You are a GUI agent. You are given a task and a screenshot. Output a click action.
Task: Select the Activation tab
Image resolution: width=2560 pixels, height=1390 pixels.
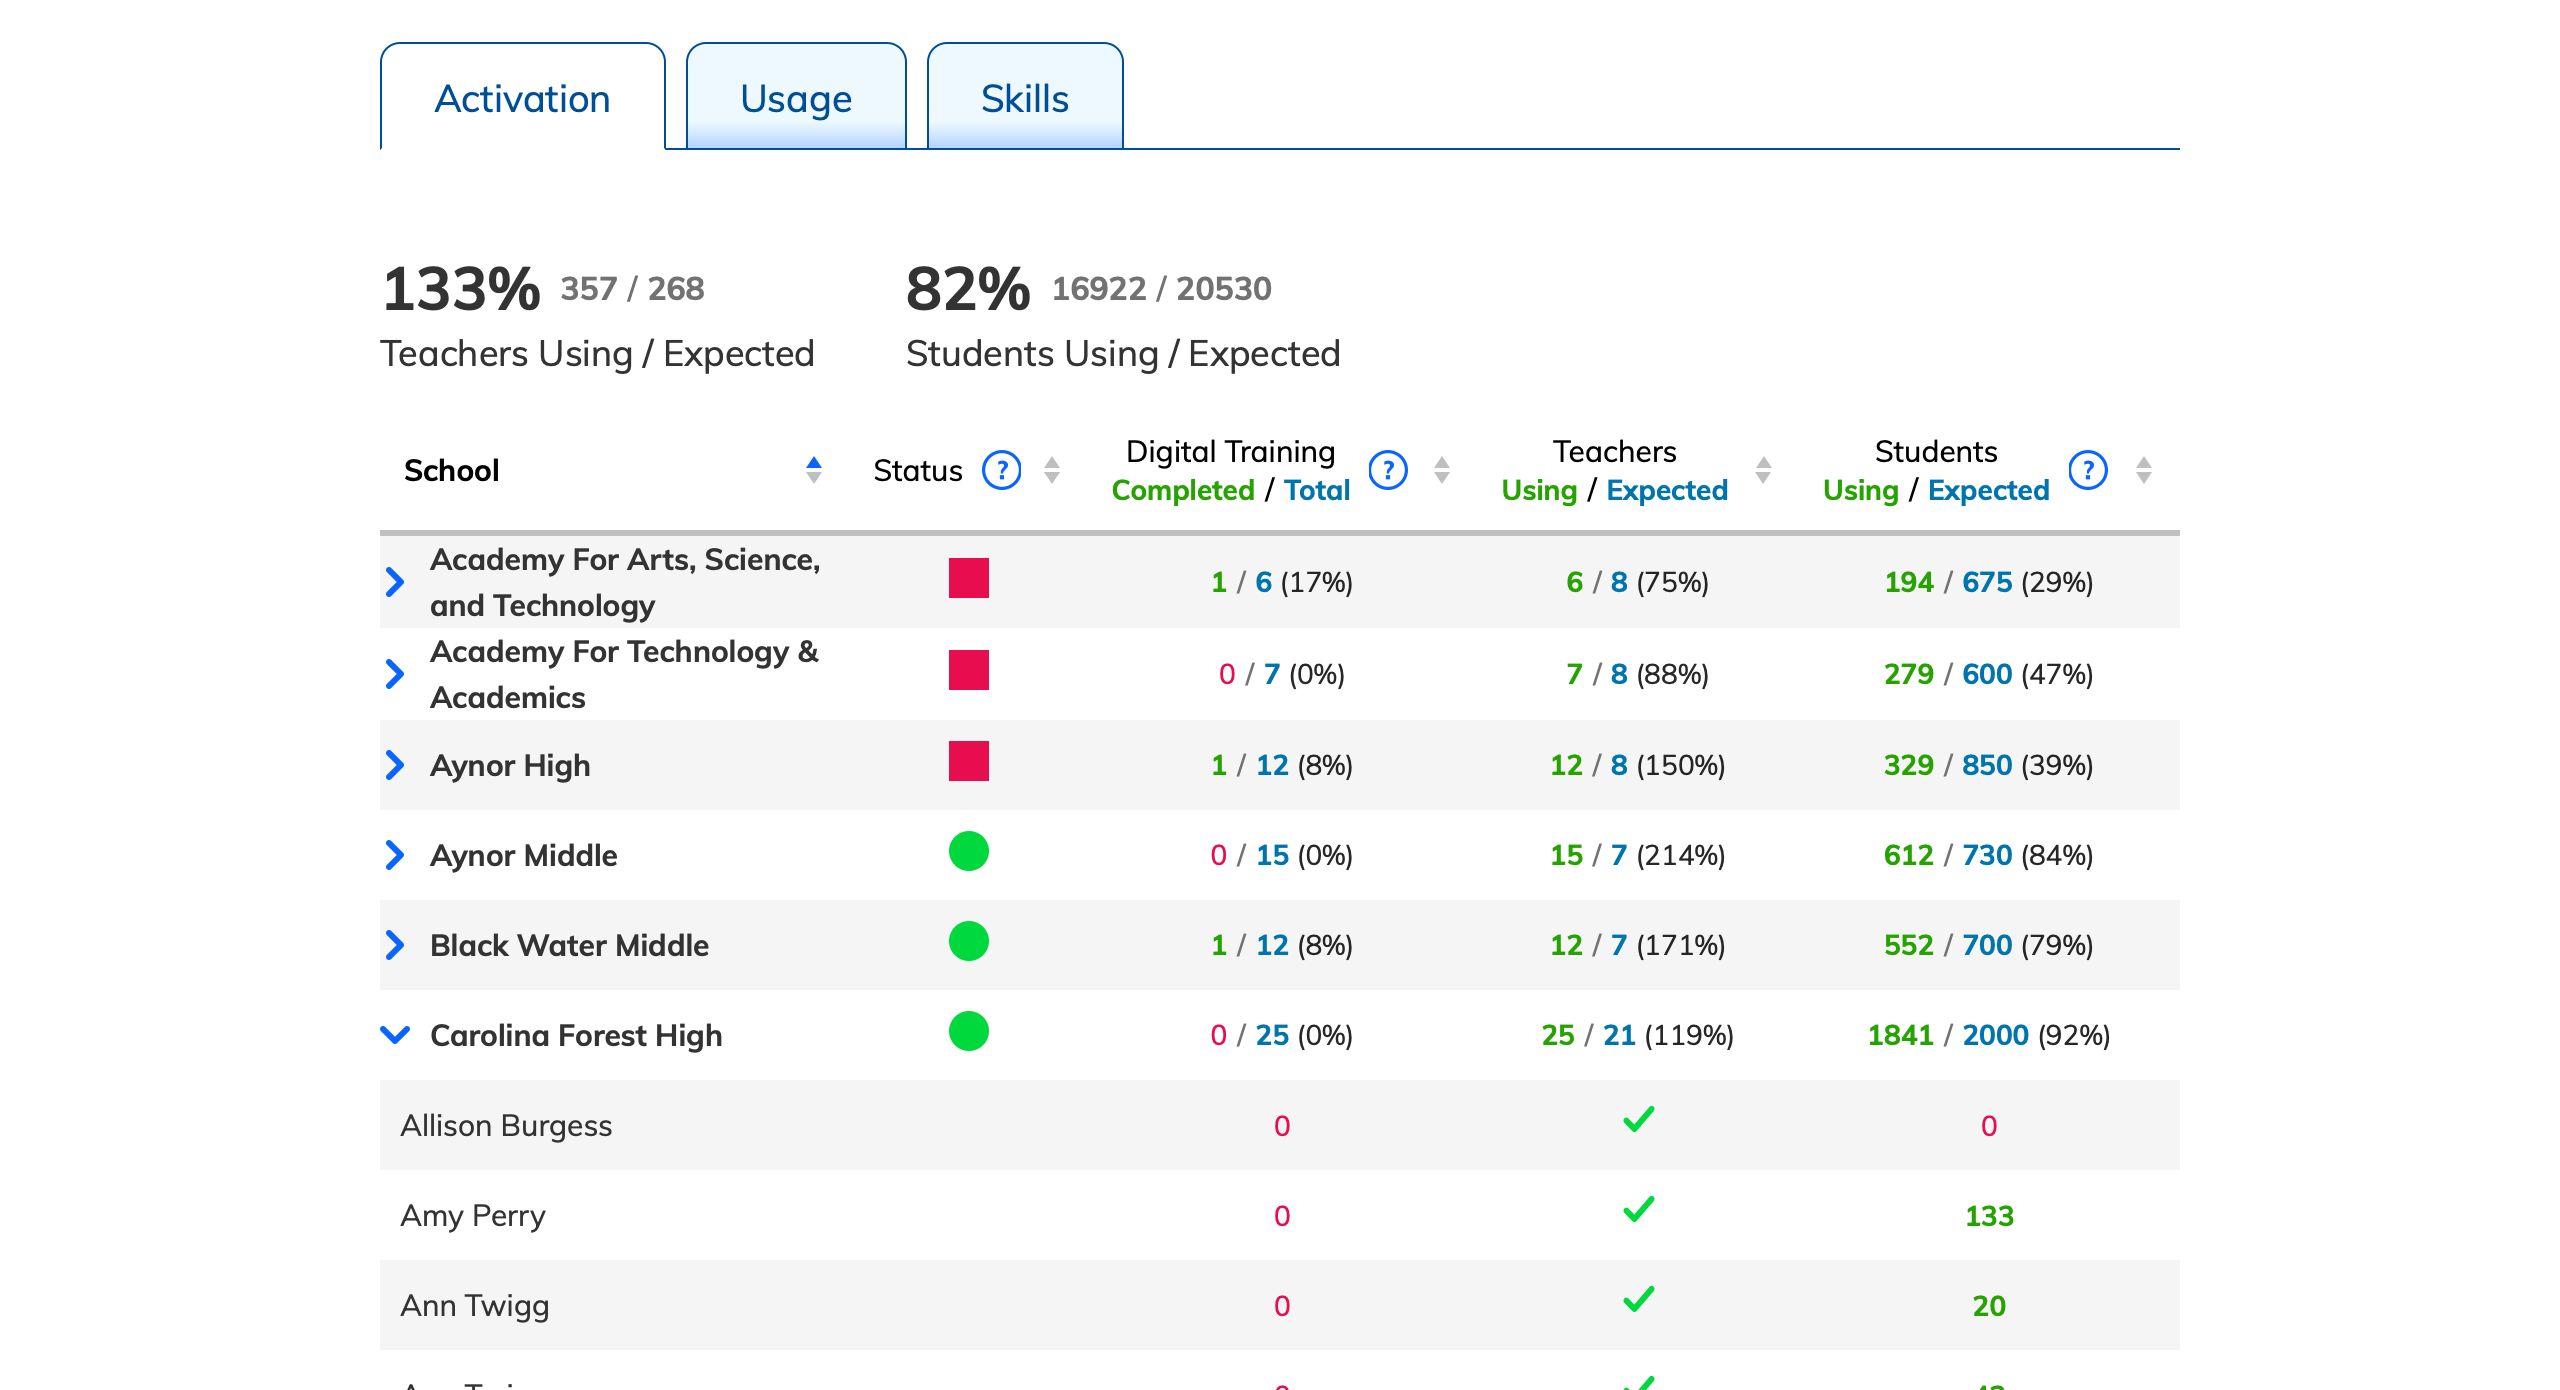522,98
